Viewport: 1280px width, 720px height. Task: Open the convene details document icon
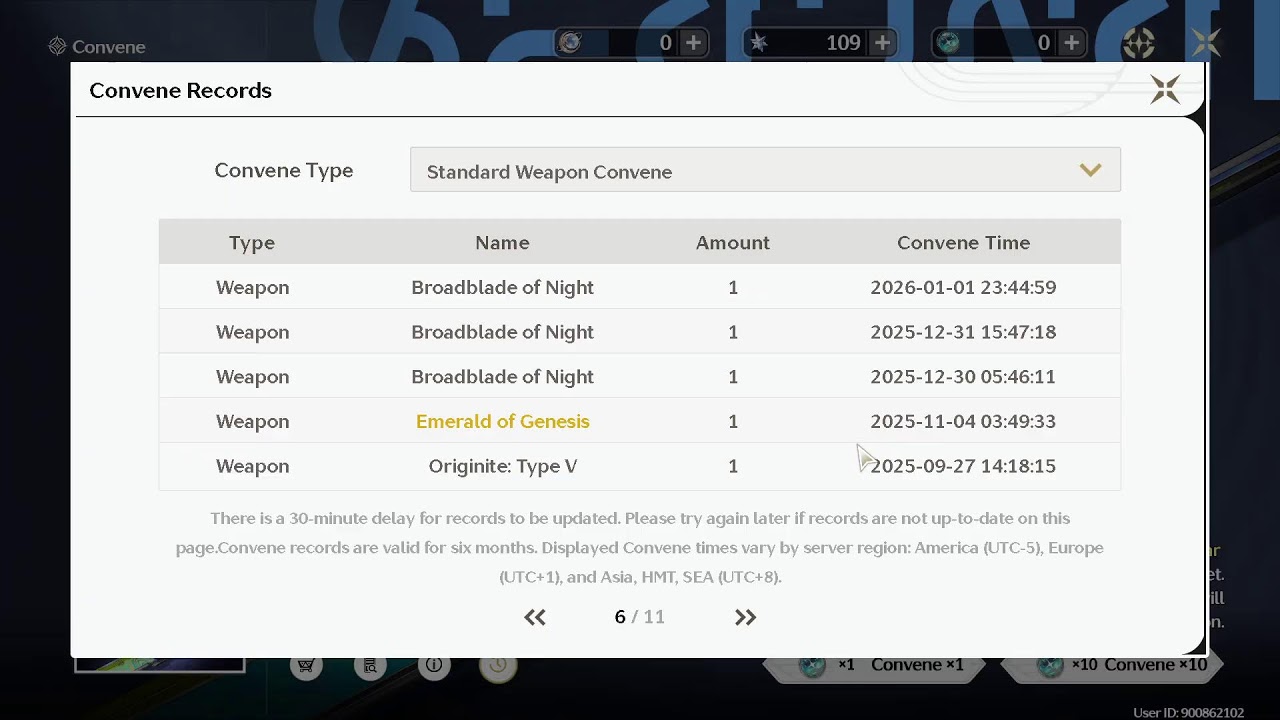[x=370, y=665]
